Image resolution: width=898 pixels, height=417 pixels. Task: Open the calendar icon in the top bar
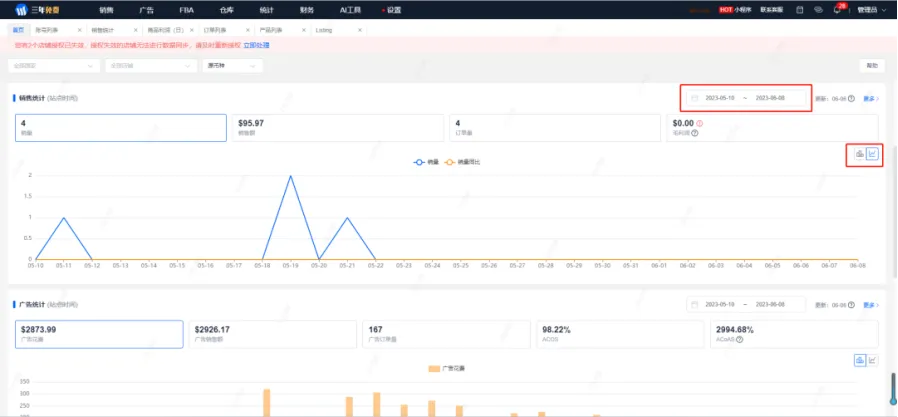pyautogui.click(x=800, y=10)
